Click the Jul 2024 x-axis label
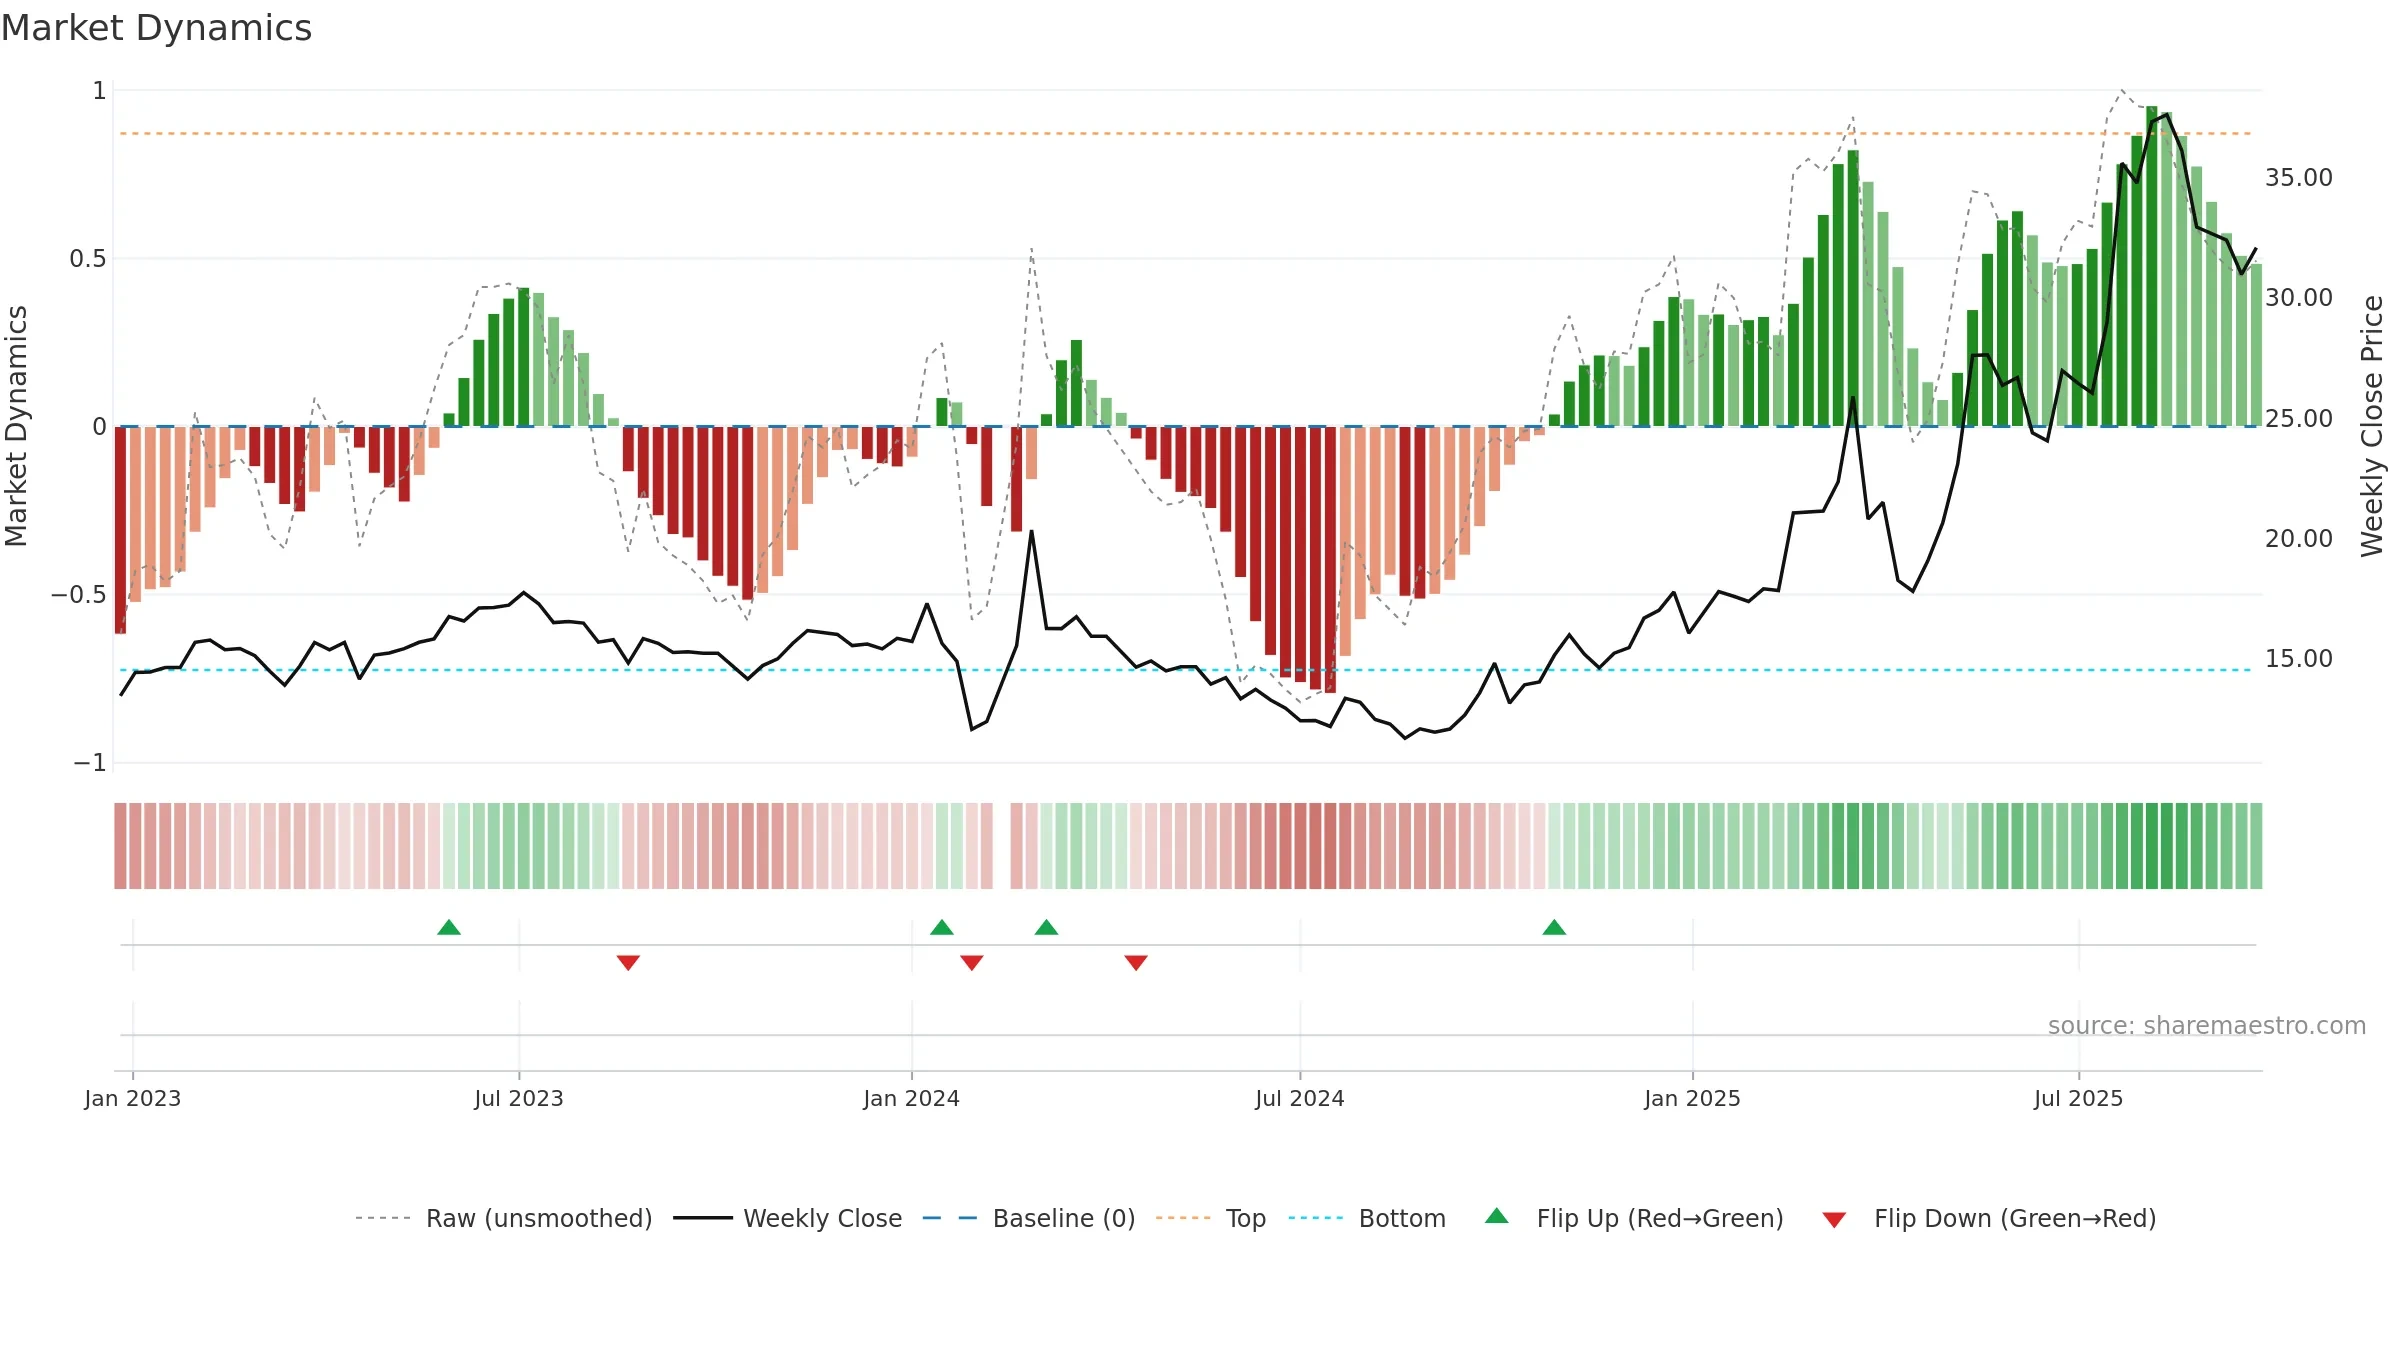 coord(1300,1098)
